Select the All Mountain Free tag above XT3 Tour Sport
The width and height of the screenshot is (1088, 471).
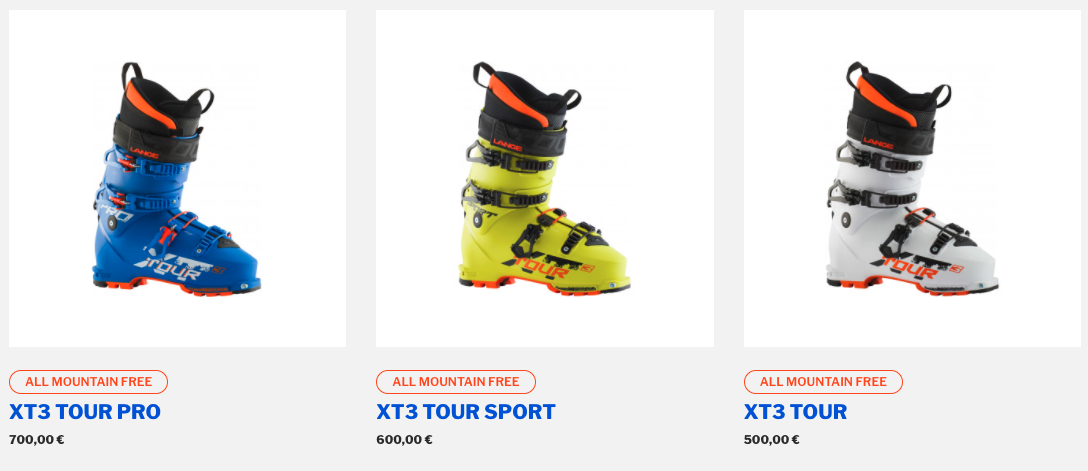tap(456, 382)
